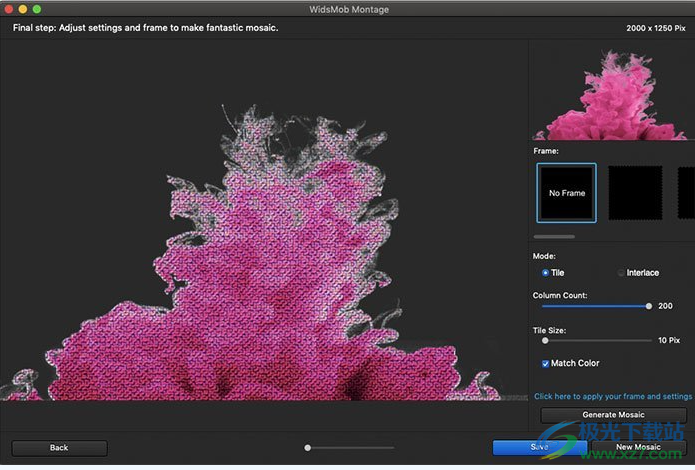Viewport: 695px width, 470px height.
Task: Close the WidsMob Montage window
Action: click(9, 9)
